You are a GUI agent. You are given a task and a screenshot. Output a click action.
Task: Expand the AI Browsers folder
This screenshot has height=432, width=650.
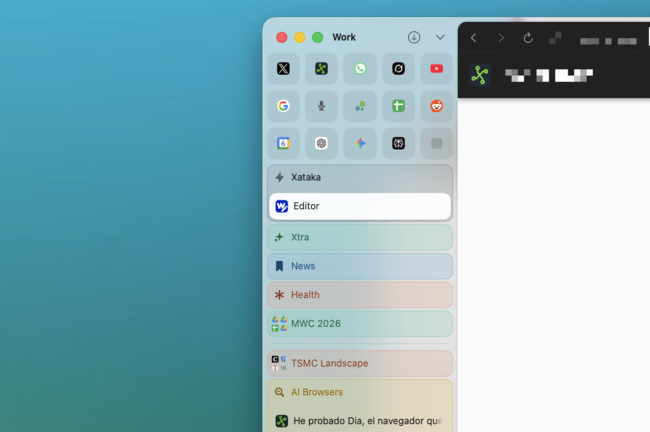click(359, 392)
